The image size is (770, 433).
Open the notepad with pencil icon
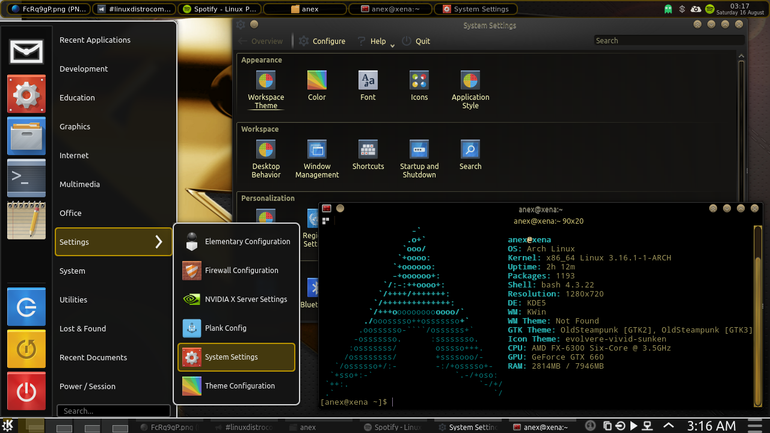[x=27, y=220]
